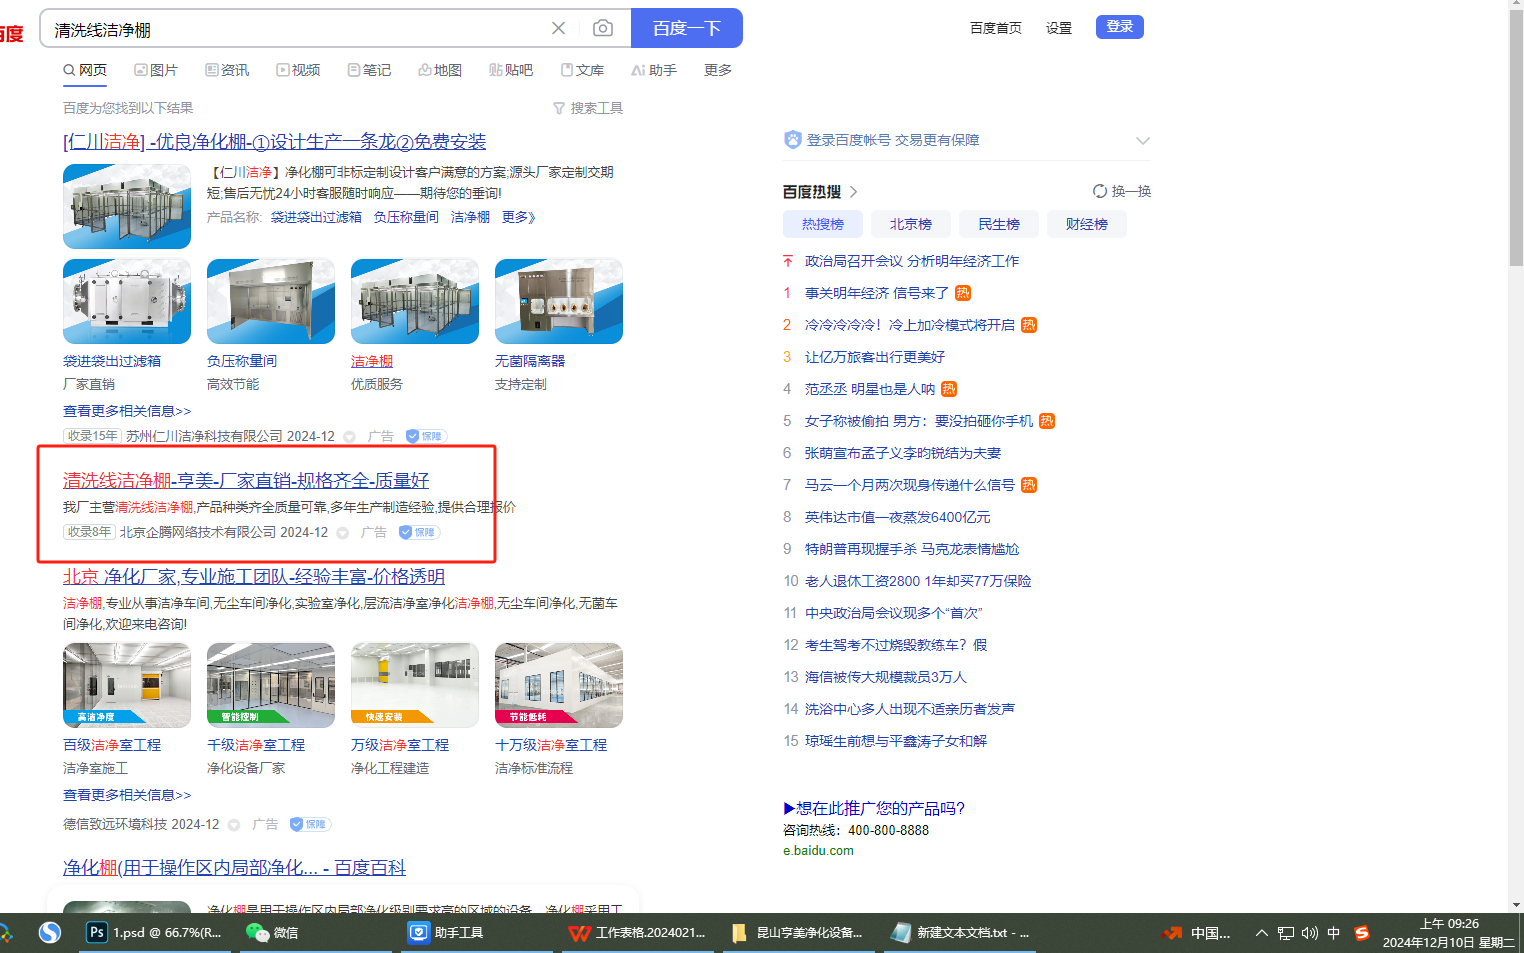Expand the 登录百度帐号 notice chevron
Image resolution: width=1524 pixels, height=953 pixels.
1143,140
